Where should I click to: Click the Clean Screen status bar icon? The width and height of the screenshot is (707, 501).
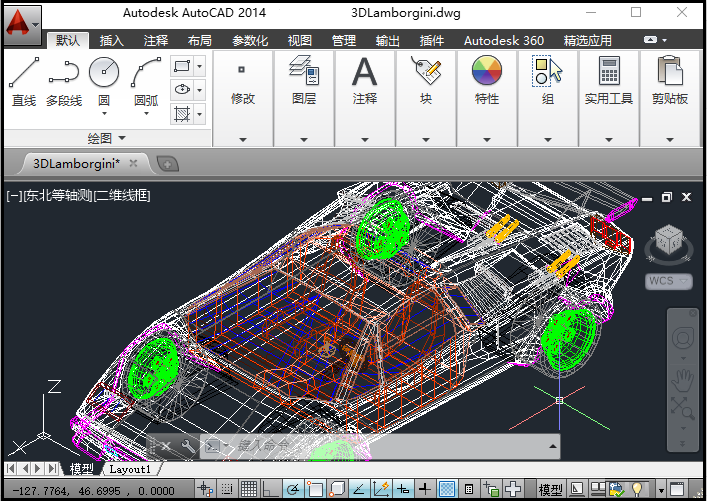(x=677, y=489)
